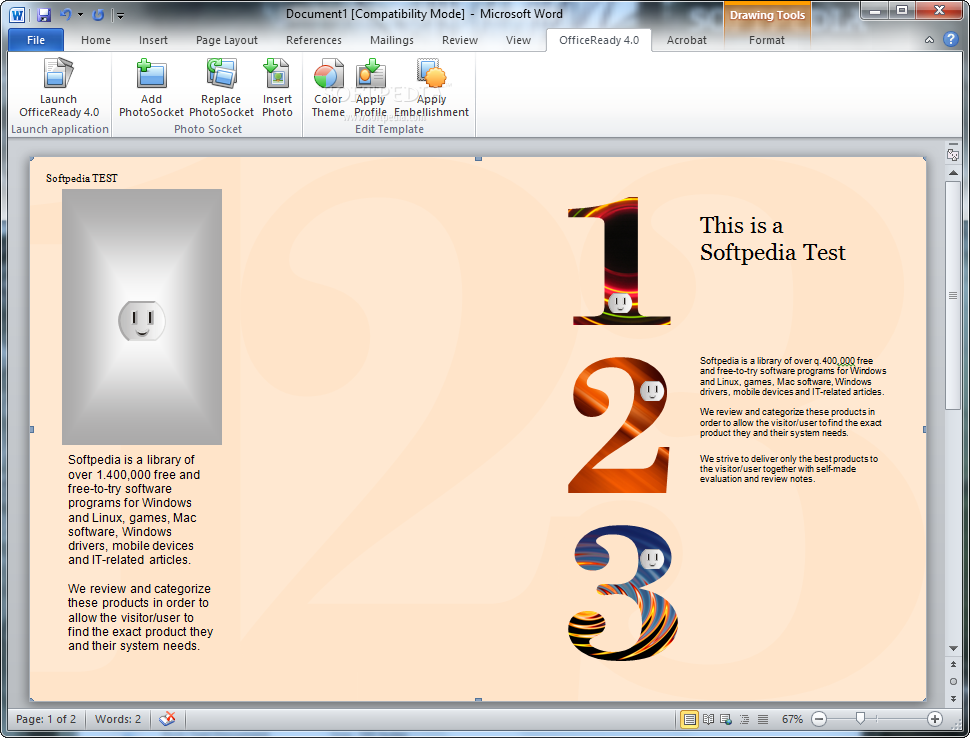Open the Mailings tab
Image resolution: width=970 pixels, height=738 pixels.
pos(392,40)
